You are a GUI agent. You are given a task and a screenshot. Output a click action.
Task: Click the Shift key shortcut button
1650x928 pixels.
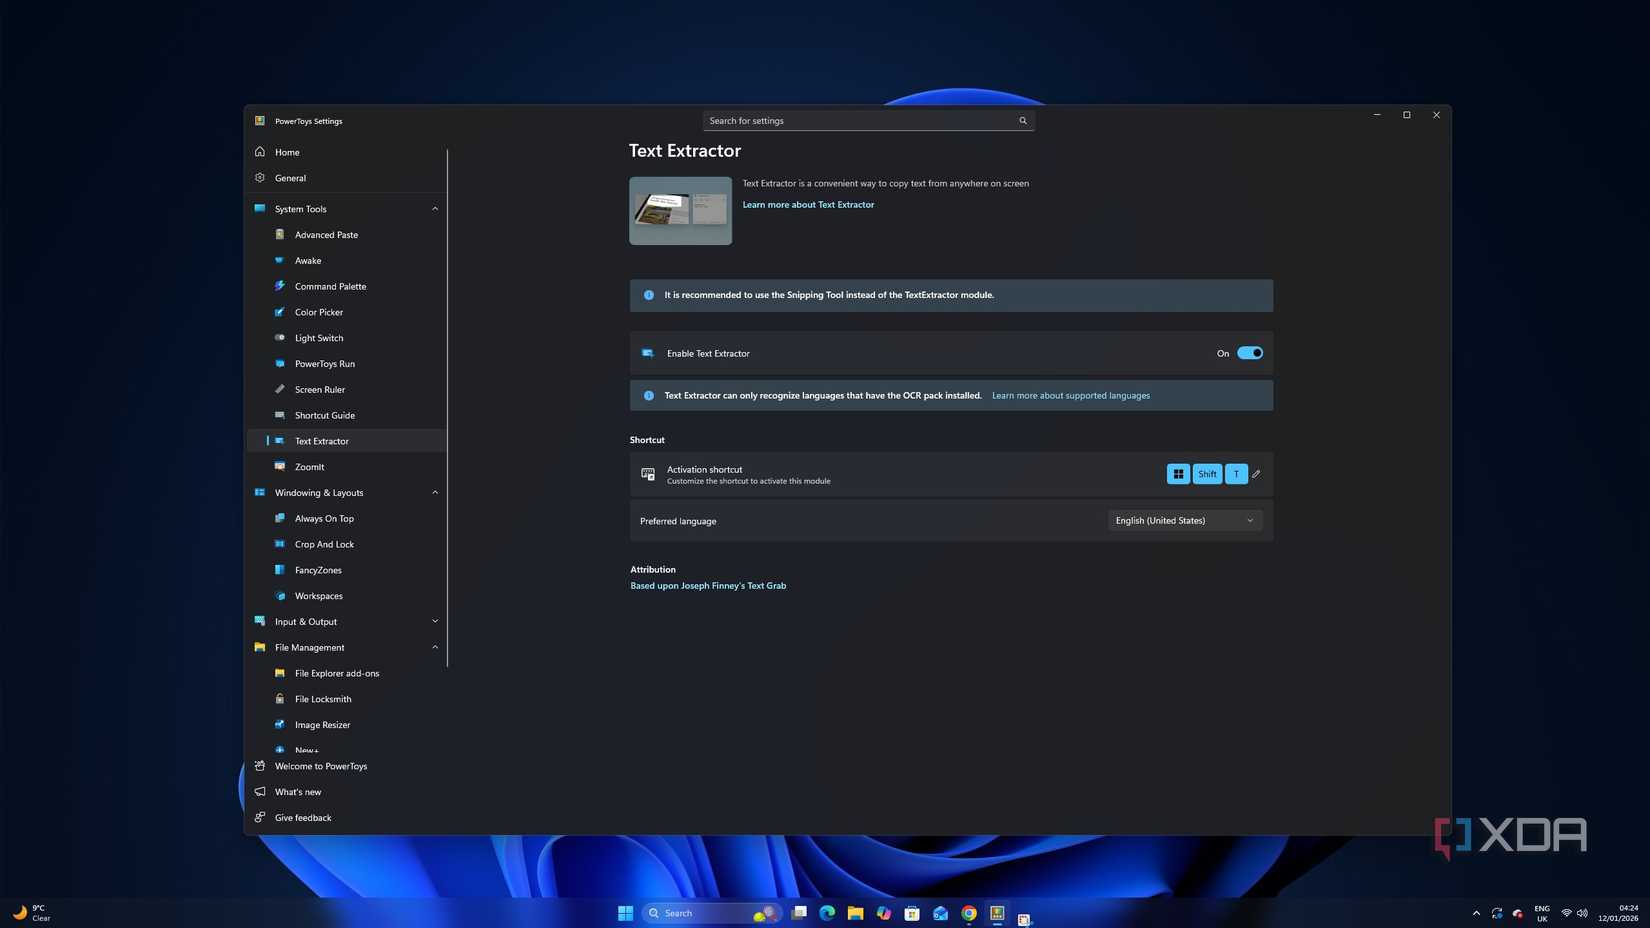point(1207,474)
